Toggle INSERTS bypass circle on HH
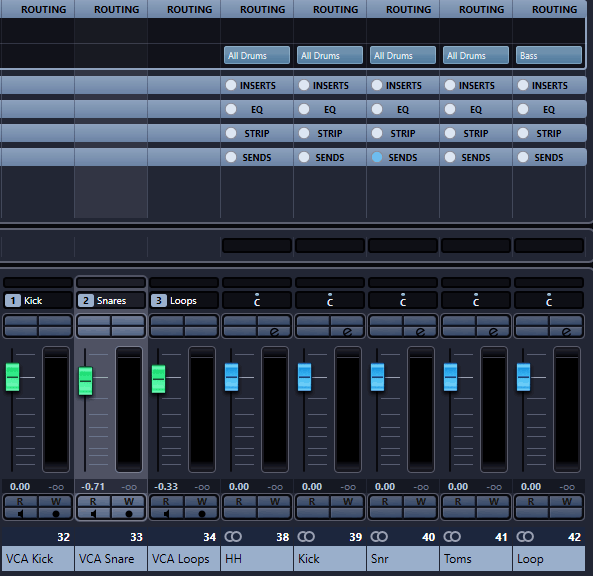593x576 pixels. click(231, 85)
